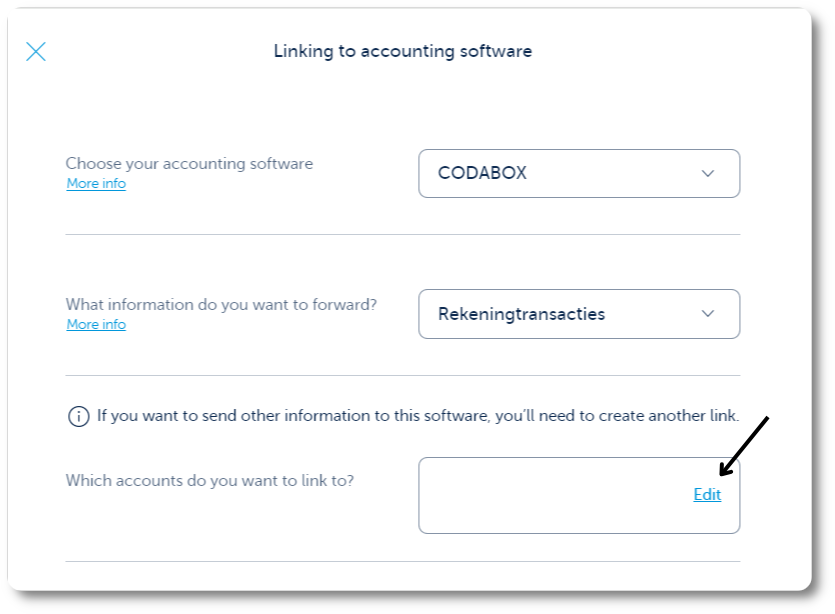
Task: Click the Linking to accounting software title
Action: [403, 51]
